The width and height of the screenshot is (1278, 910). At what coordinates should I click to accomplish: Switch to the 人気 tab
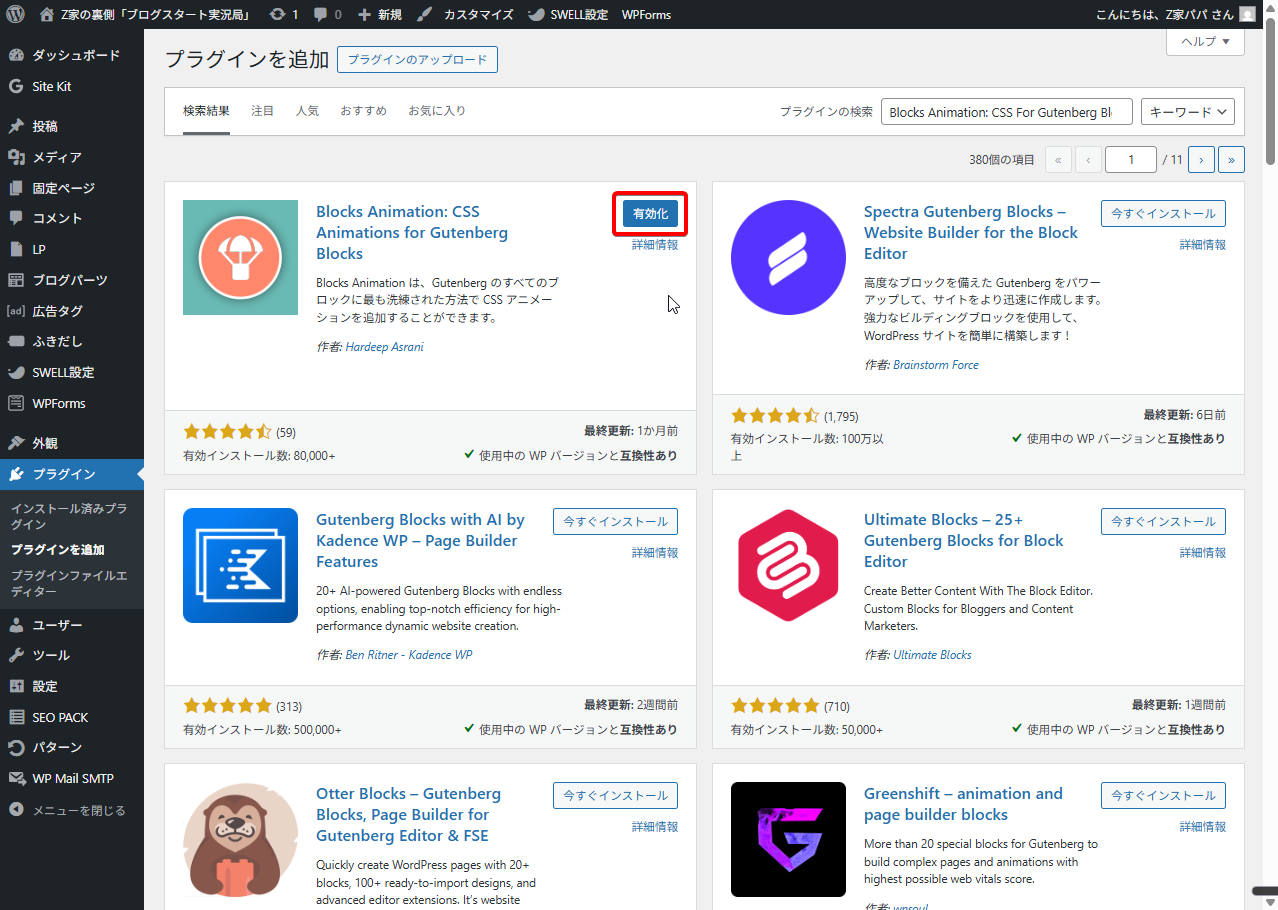tap(307, 111)
